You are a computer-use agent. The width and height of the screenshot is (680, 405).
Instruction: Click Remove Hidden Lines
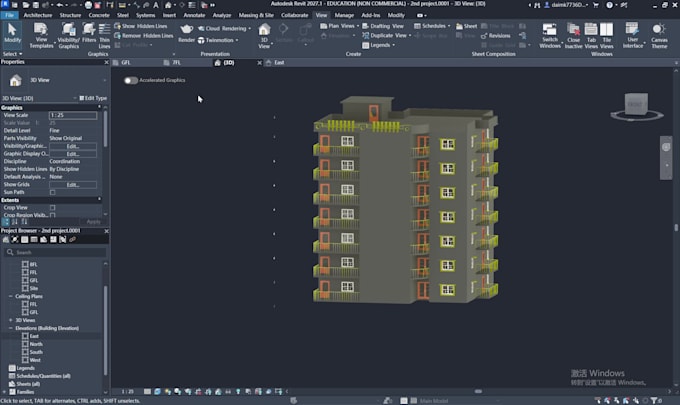click(144, 36)
